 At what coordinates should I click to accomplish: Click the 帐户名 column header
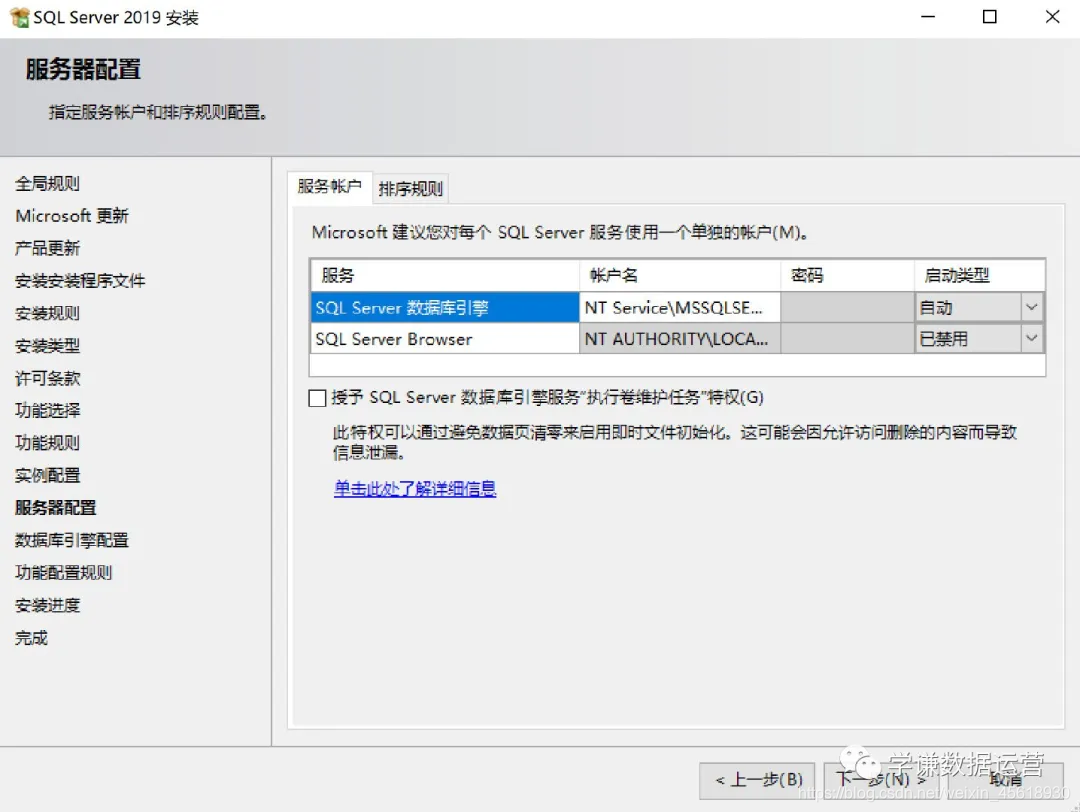680,275
